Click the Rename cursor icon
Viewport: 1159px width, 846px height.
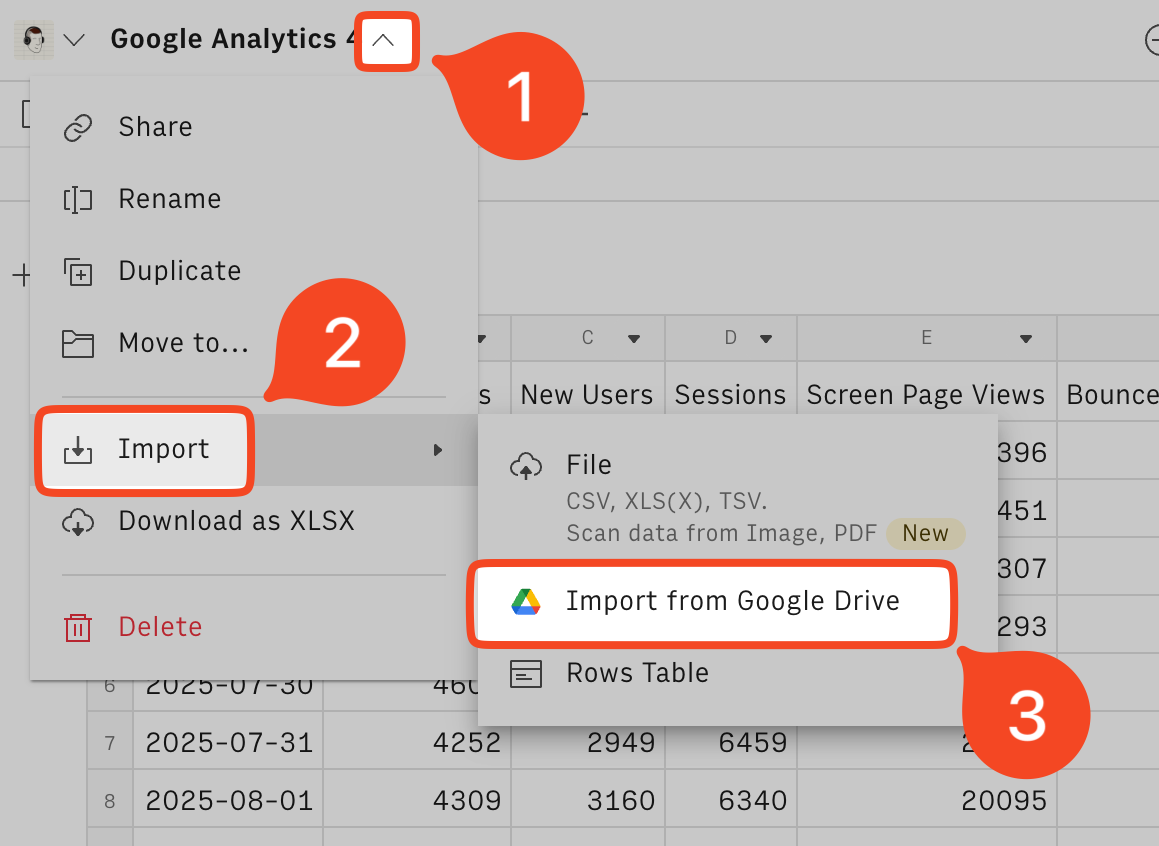(78, 200)
